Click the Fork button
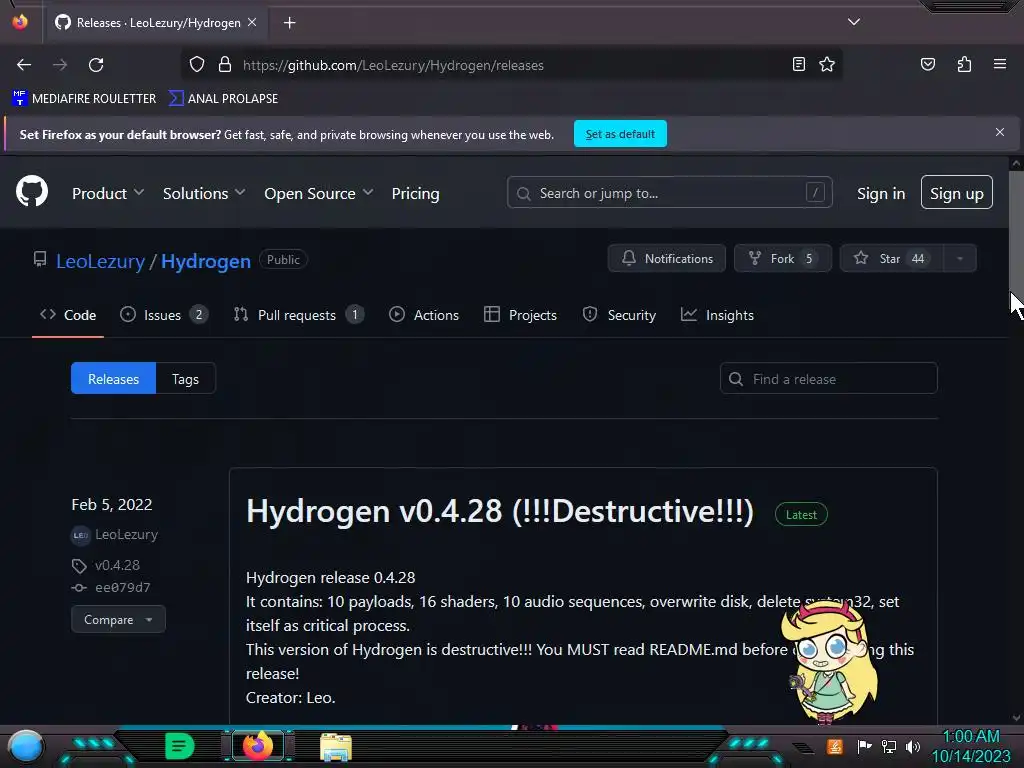 (783, 259)
